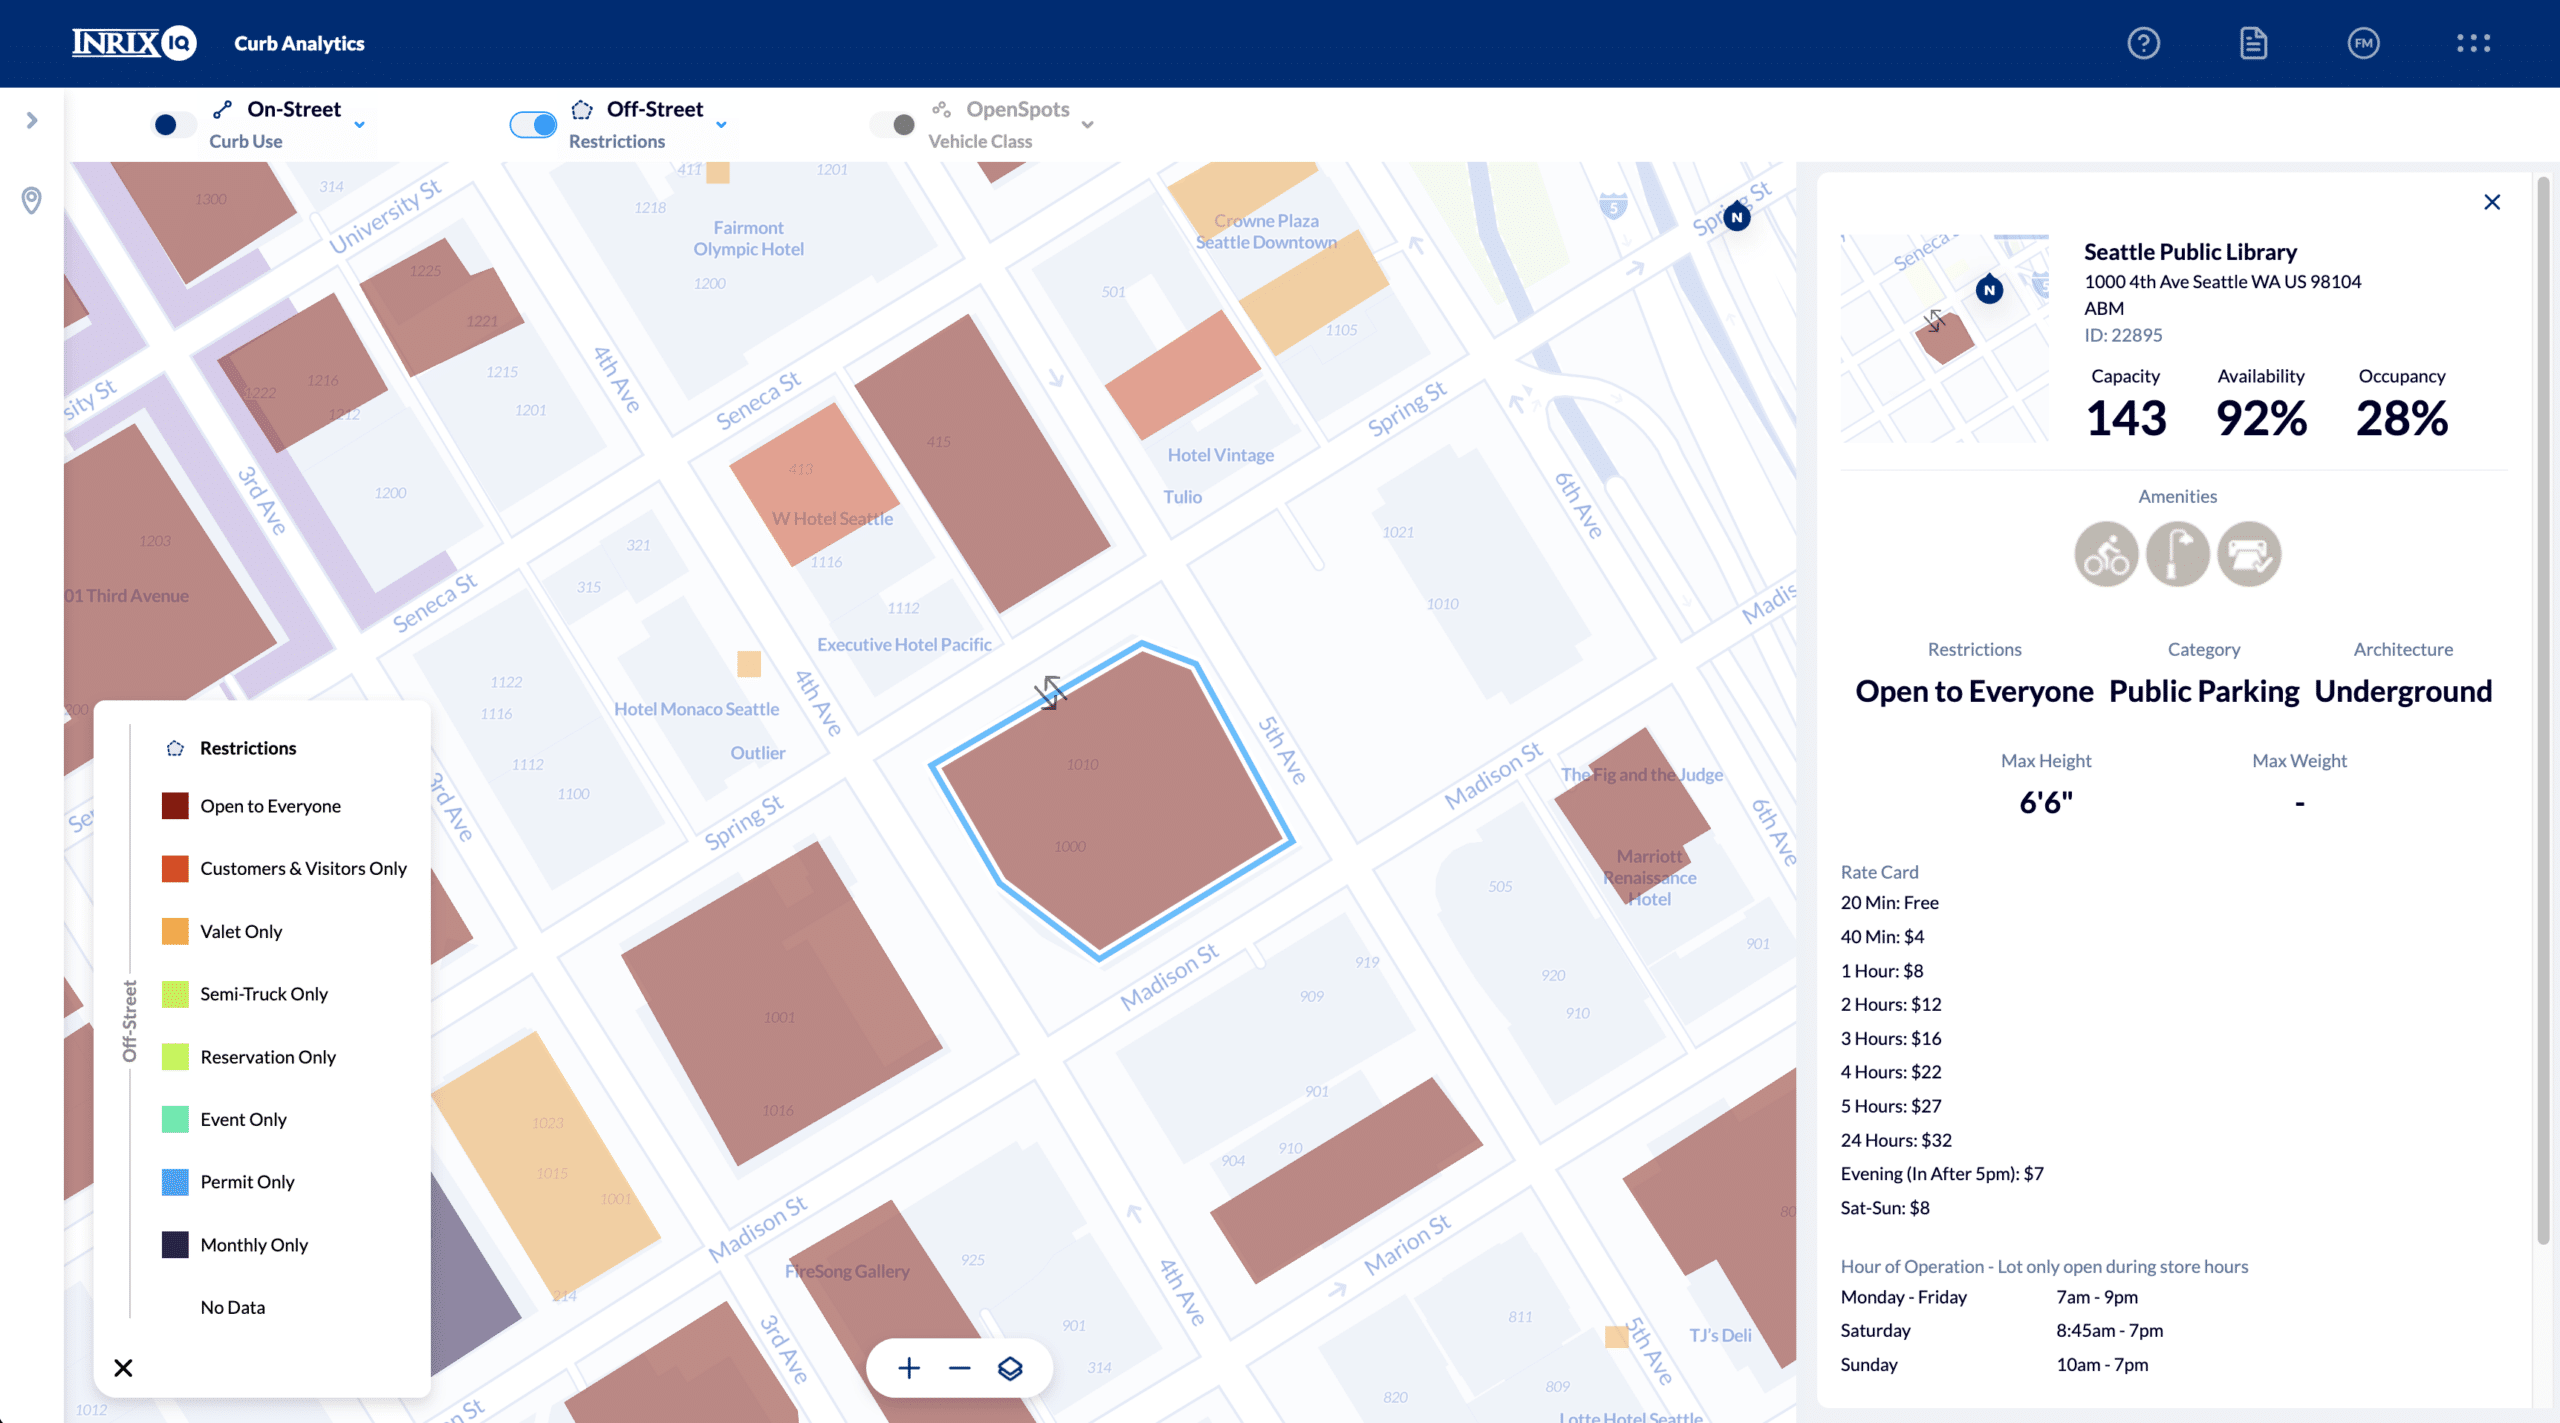
Task: Click the Off-Street polygon icon
Action: pos(582,109)
